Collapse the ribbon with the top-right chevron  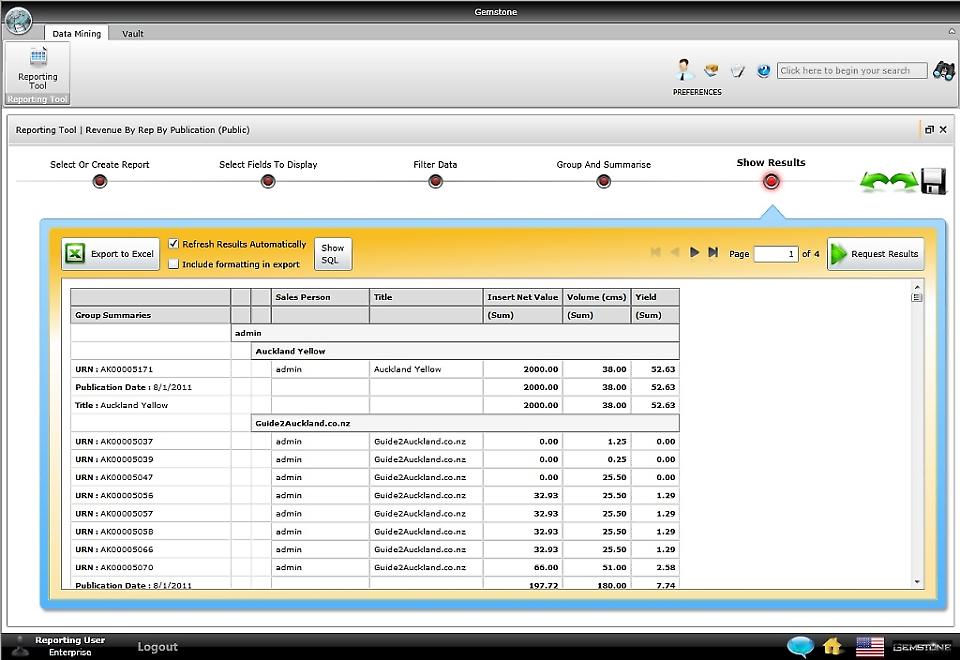pyautogui.click(x=952, y=32)
